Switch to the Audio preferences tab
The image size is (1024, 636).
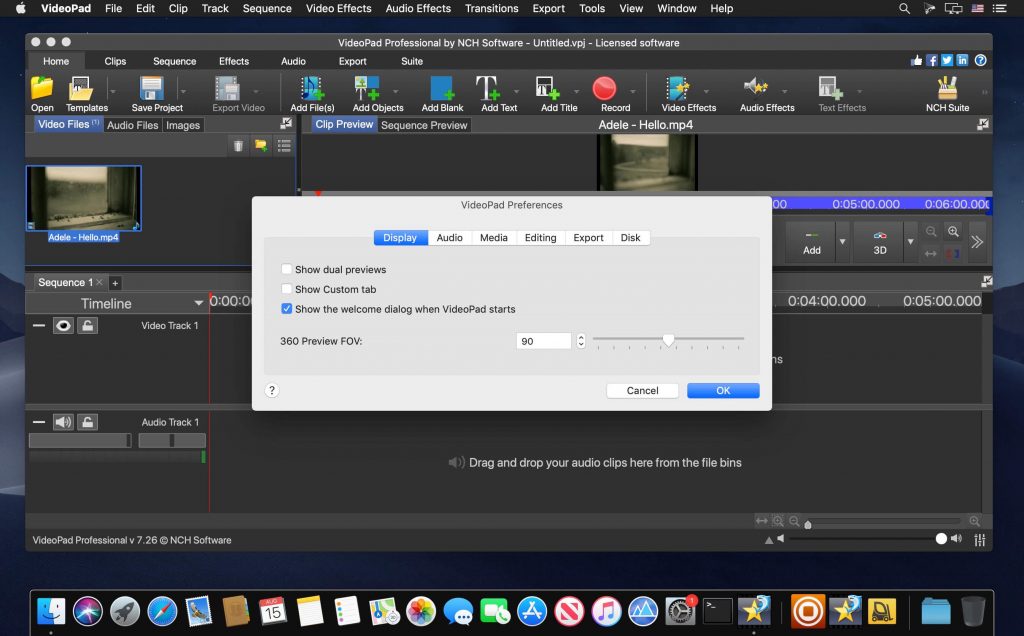coord(449,237)
